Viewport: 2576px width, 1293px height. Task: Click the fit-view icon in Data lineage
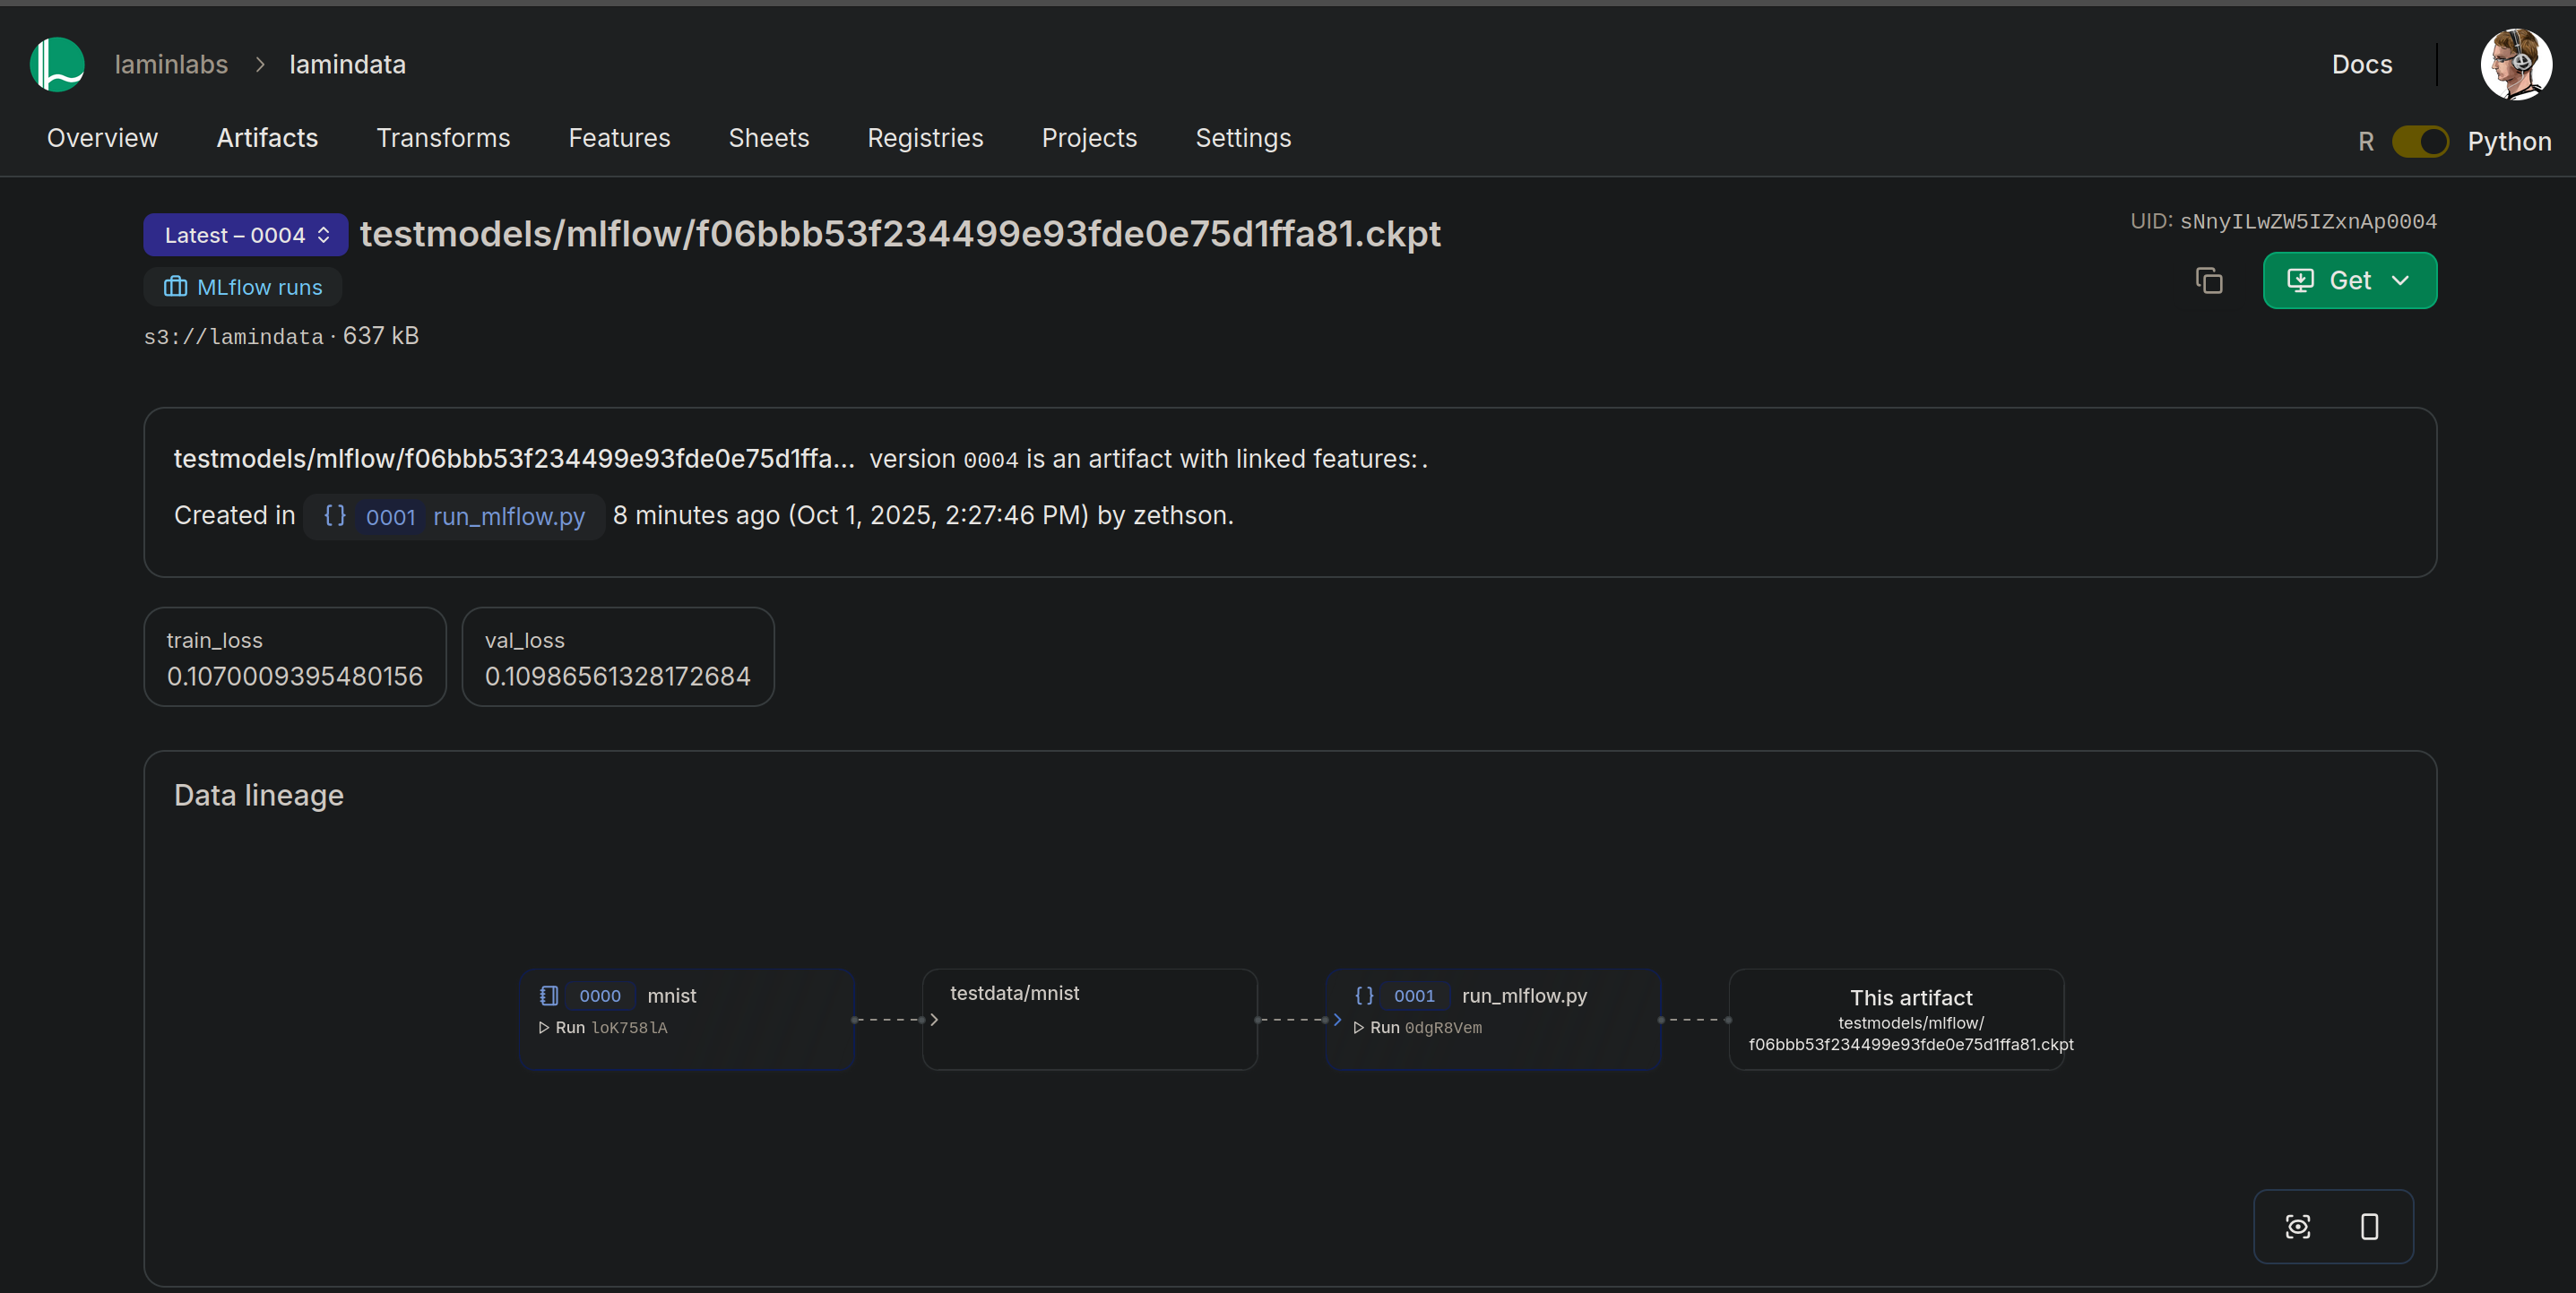tap(2297, 1226)
